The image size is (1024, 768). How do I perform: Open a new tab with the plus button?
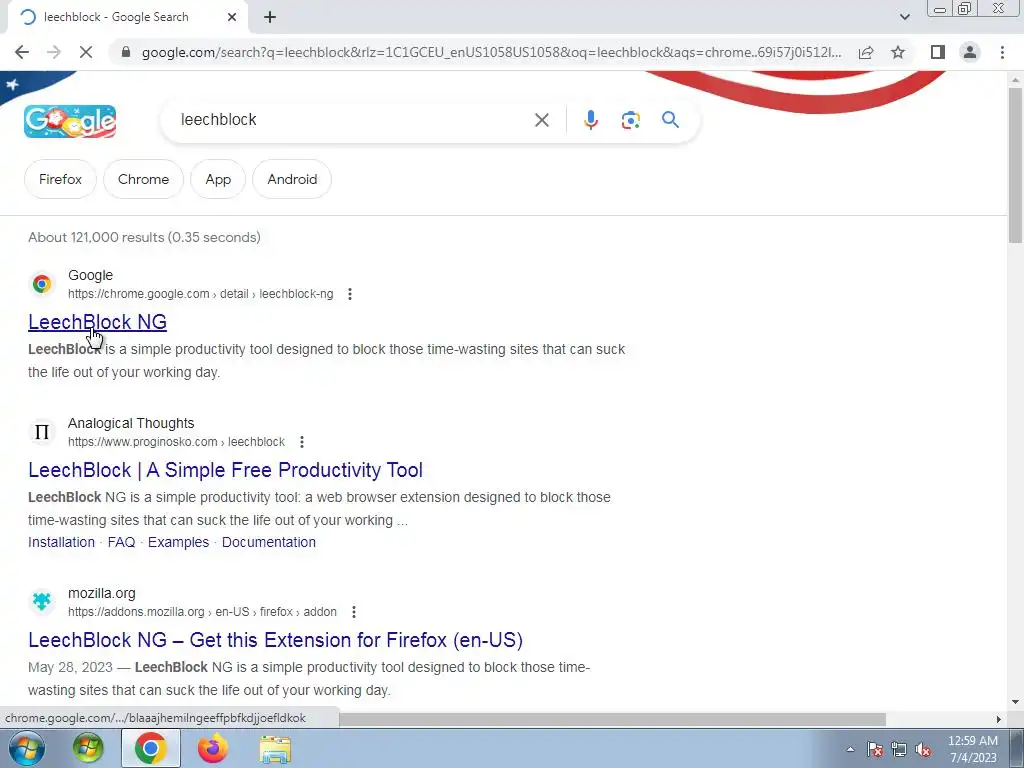[x=270, y=17]
